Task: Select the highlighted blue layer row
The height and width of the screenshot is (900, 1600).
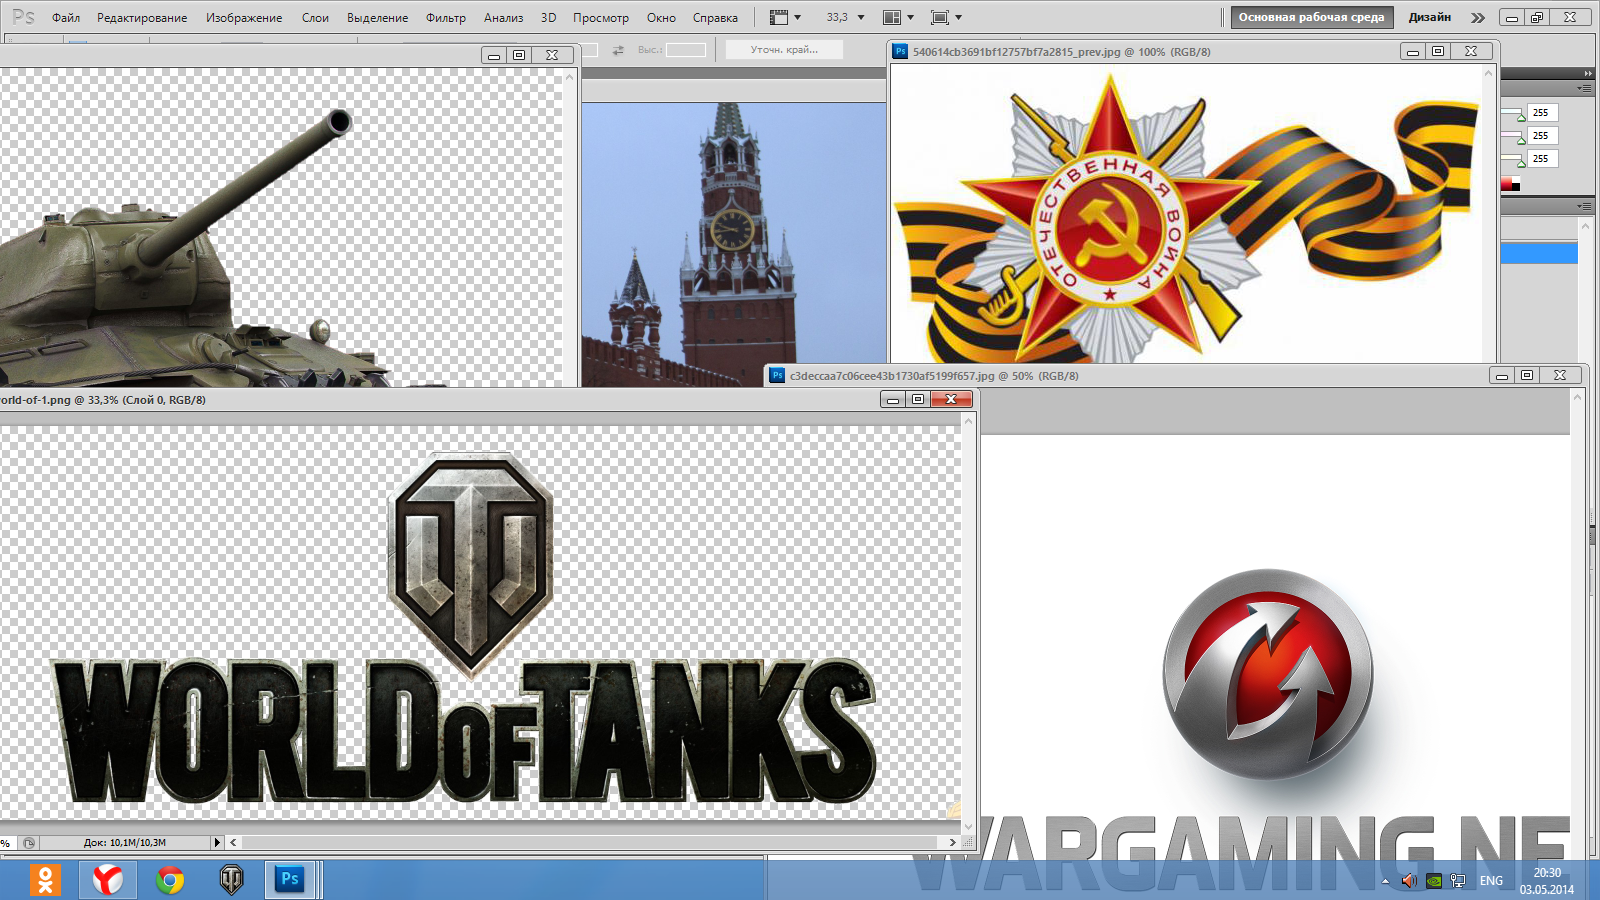Action: point(1539,253)
